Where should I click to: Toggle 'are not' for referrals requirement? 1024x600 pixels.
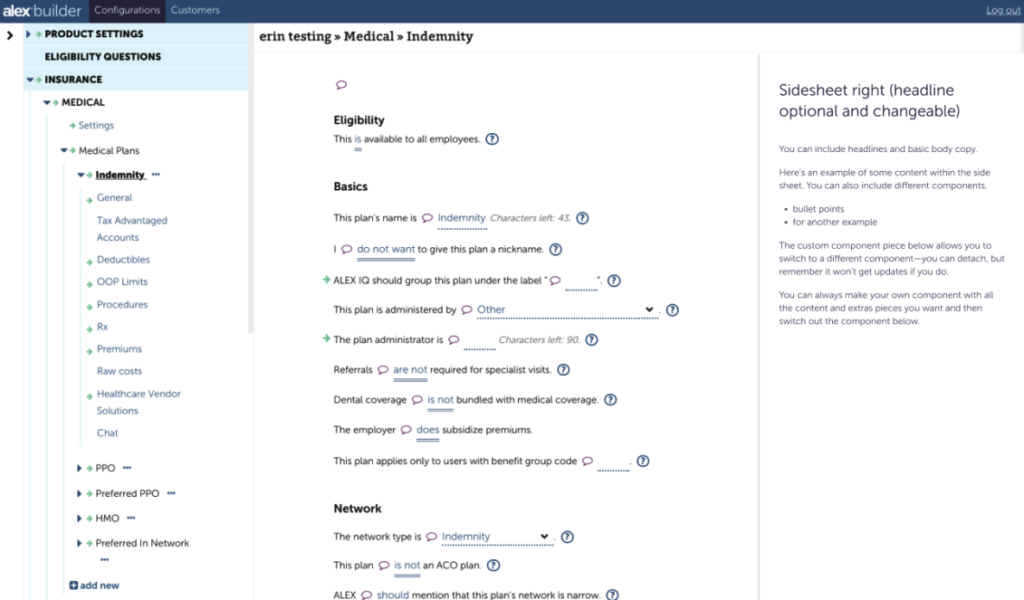click(x=410, y=370)
